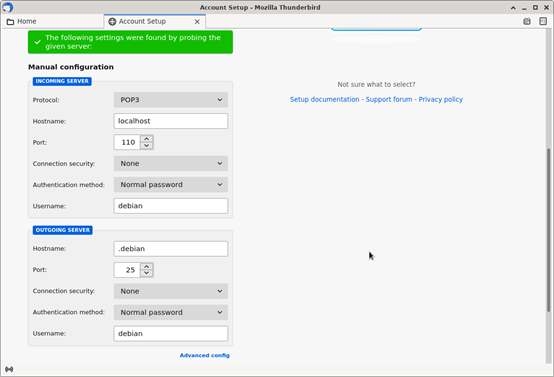Close the Account Setup tab
Screen dimensions: 554x377
coord(197,22)
